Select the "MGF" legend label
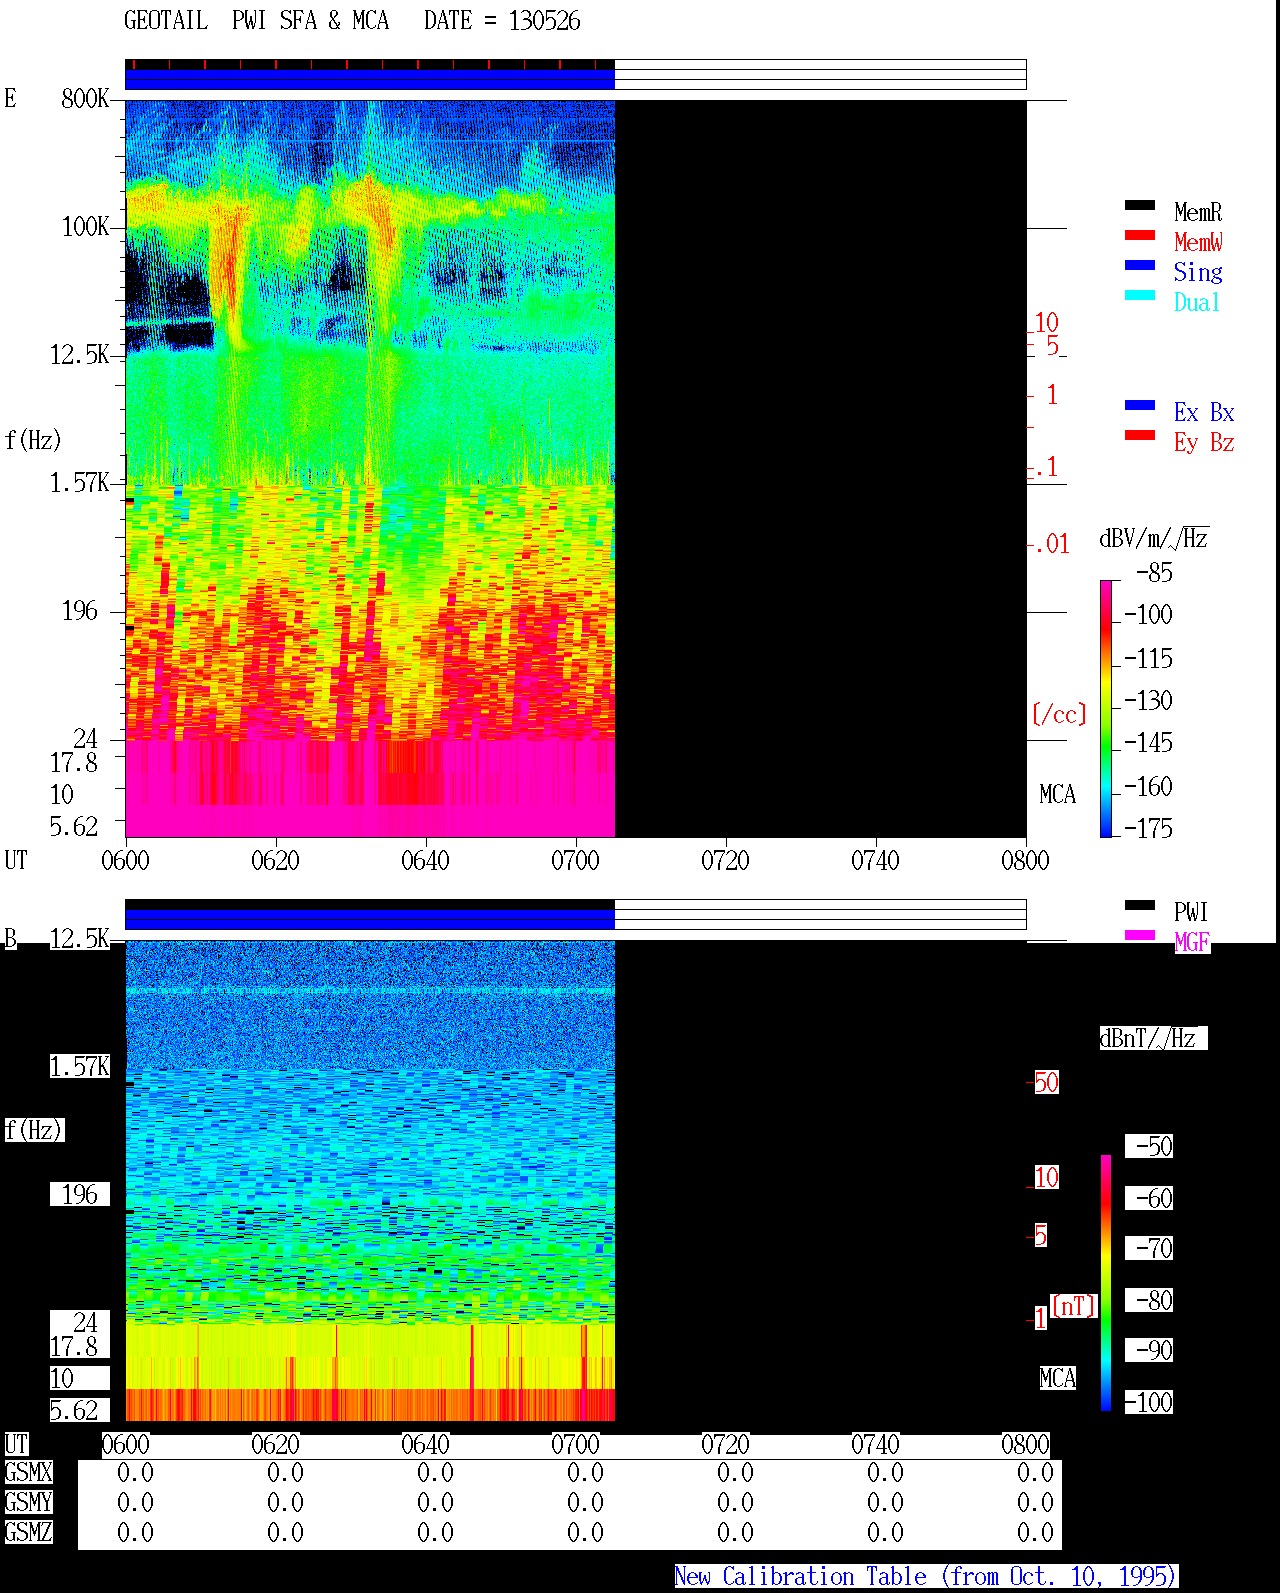 tap(1192, 942)
